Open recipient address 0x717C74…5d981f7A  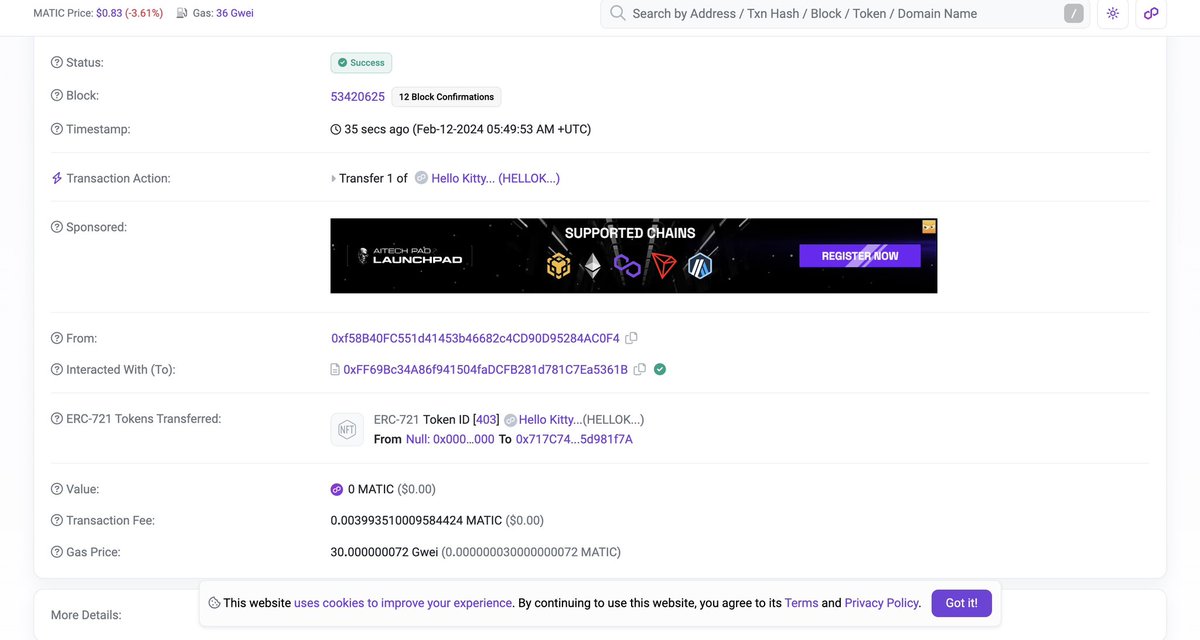[x=574, y=439]
